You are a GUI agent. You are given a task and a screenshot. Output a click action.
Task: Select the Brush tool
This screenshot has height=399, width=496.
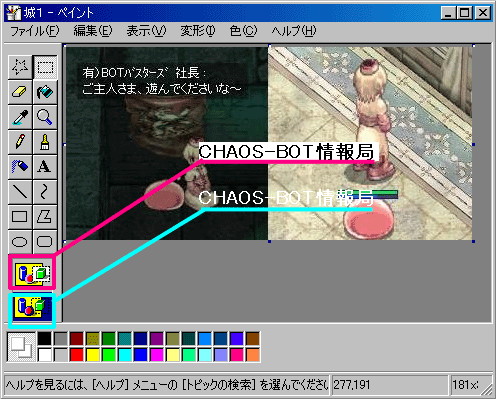pyautogui.click(x=45, y=142)
